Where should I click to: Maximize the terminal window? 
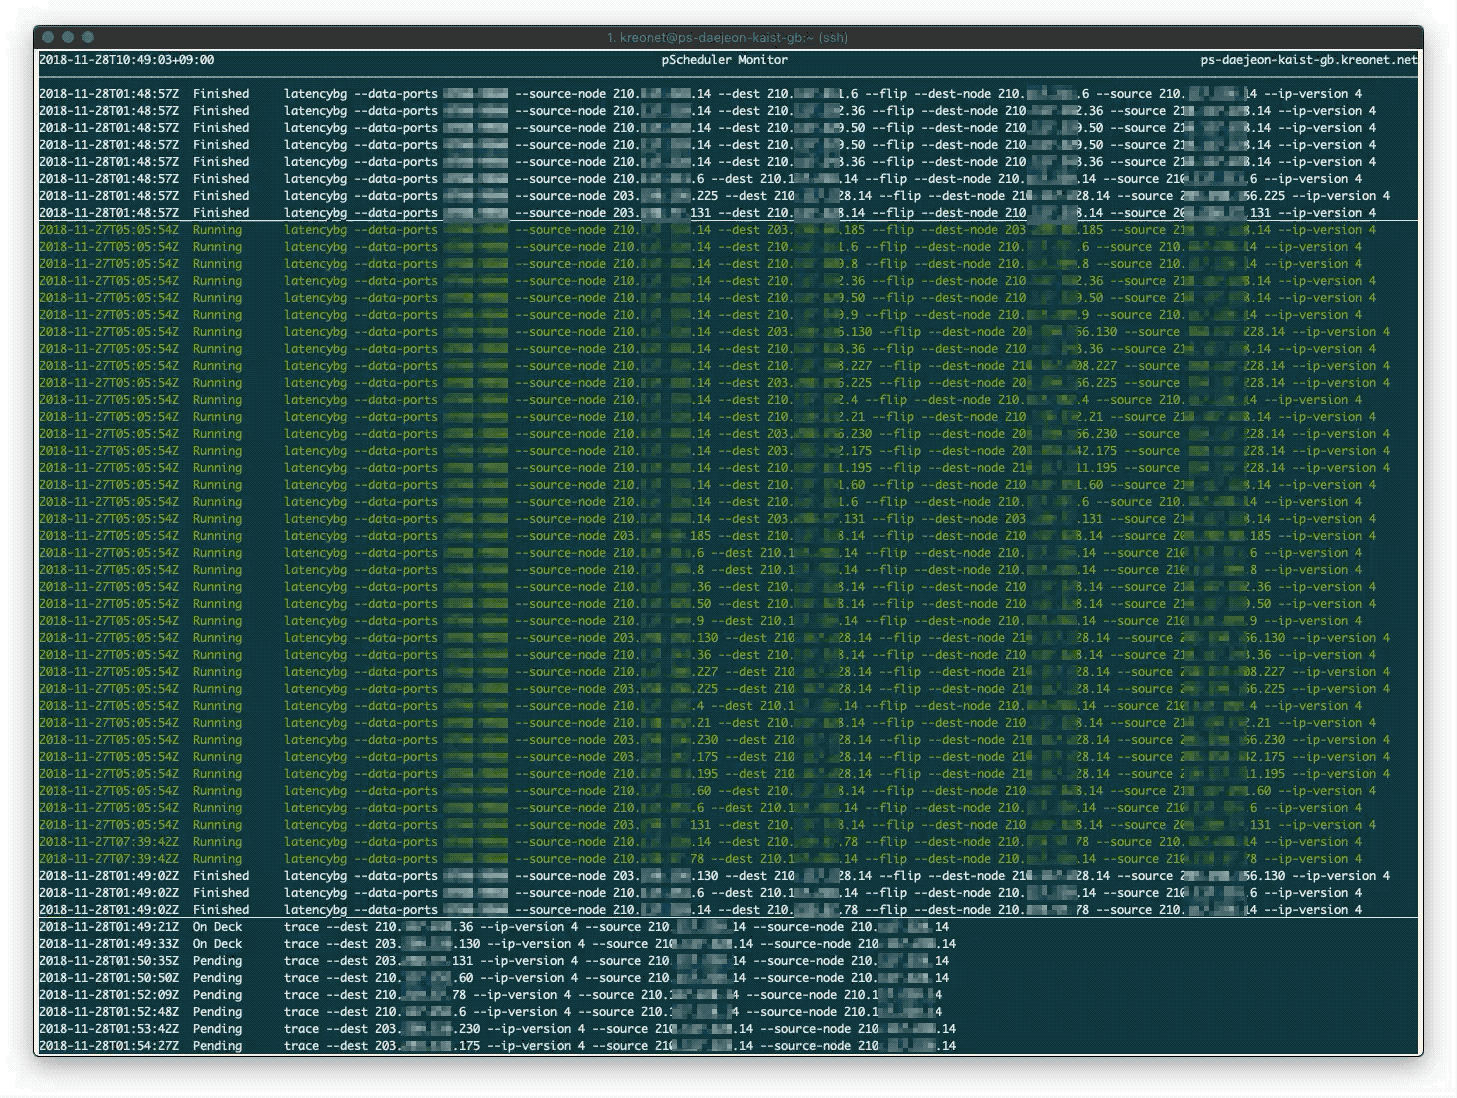point(88,37)
